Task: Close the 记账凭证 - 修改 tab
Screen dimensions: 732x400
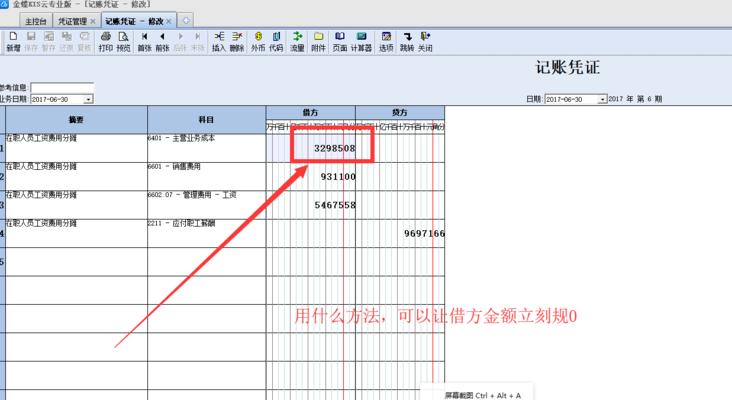Action: click(x=169, y=21)
